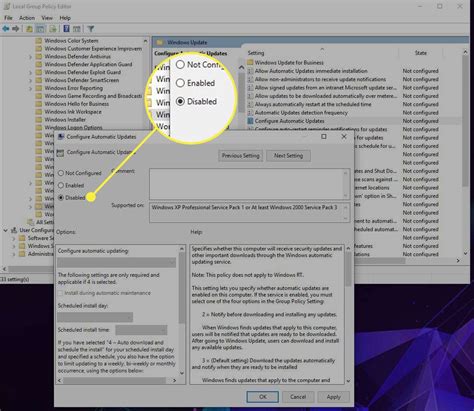474x411 pixels.
Task: Select the Disabled radio button in dialog
Action: 61,197
